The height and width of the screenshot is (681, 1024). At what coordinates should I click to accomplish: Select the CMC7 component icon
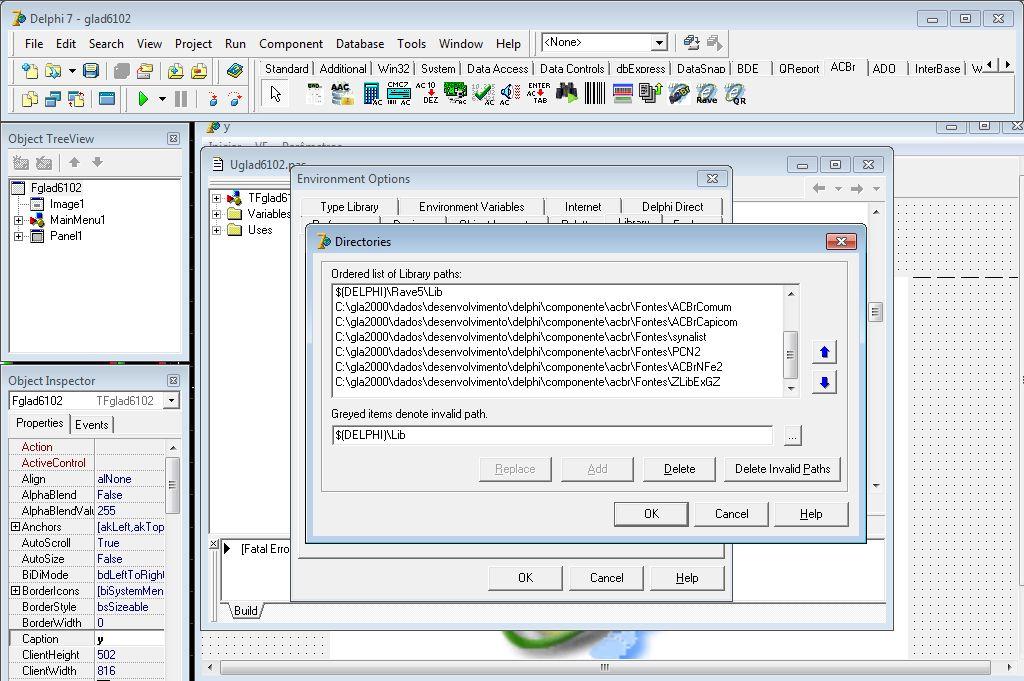click(x=398, y=94)
